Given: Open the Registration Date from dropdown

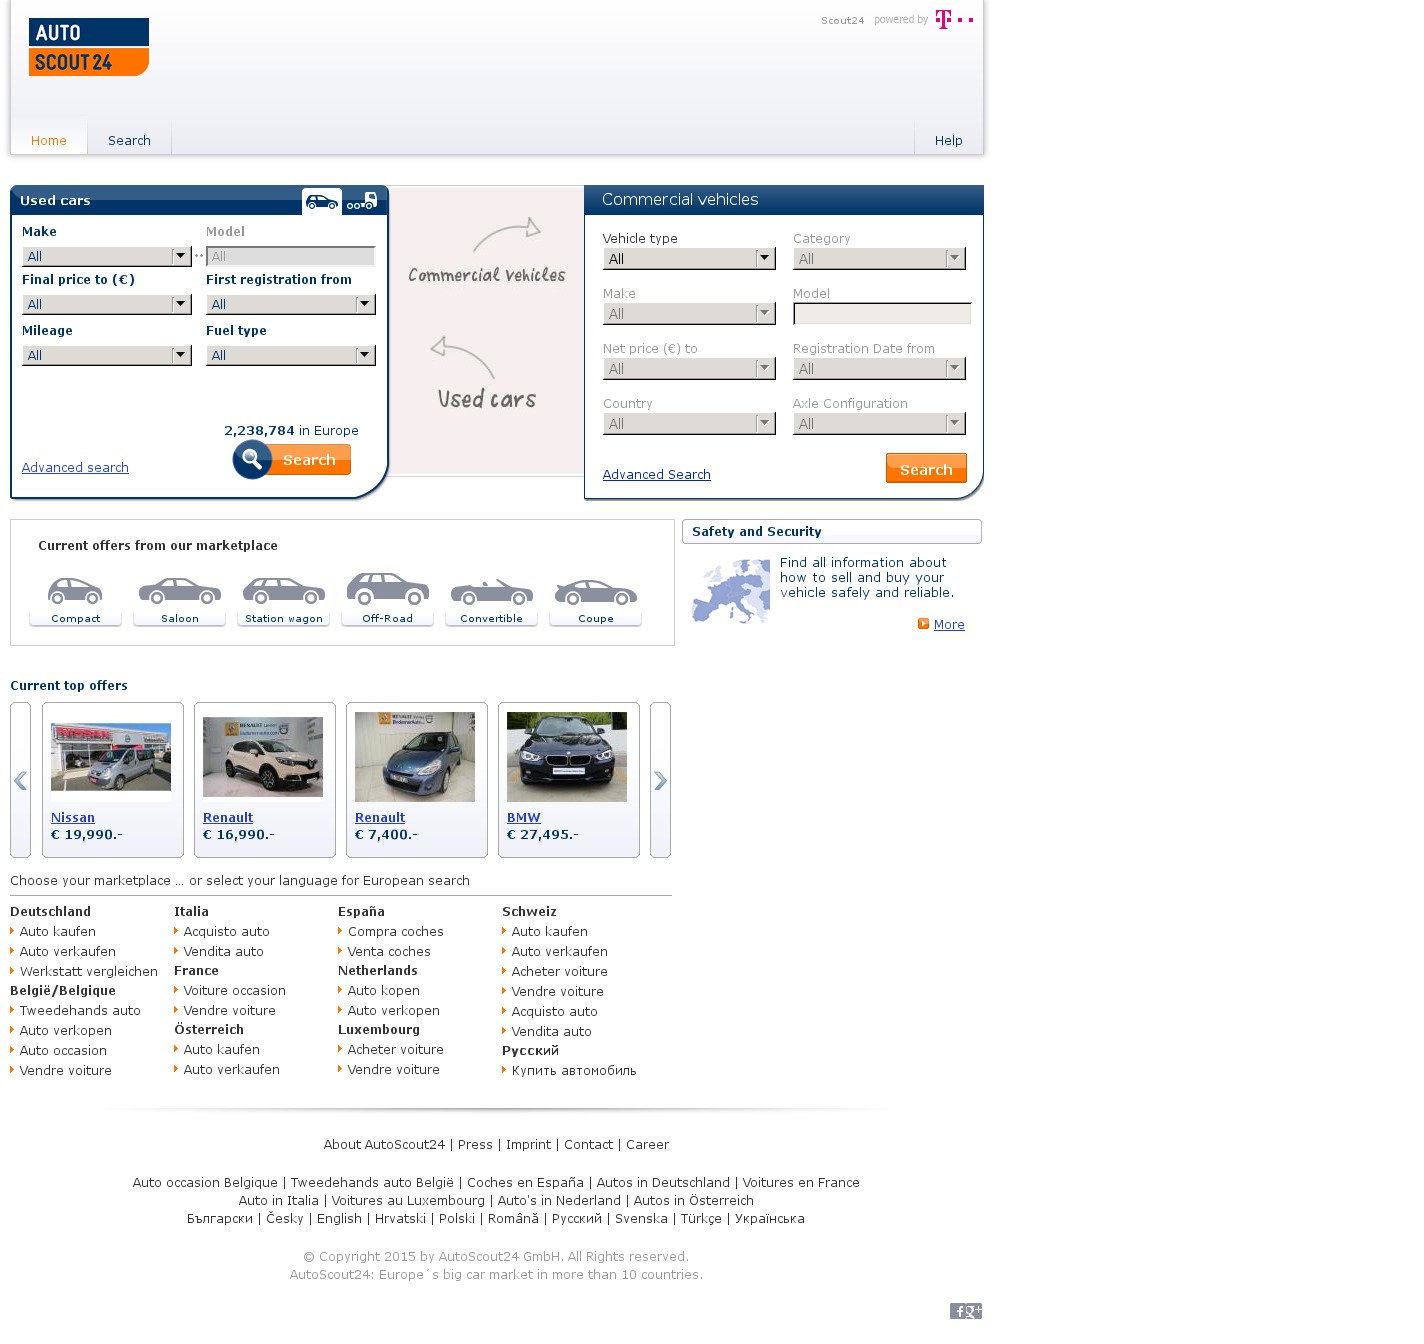Looking at the screenshot, I should coord(879,369).
